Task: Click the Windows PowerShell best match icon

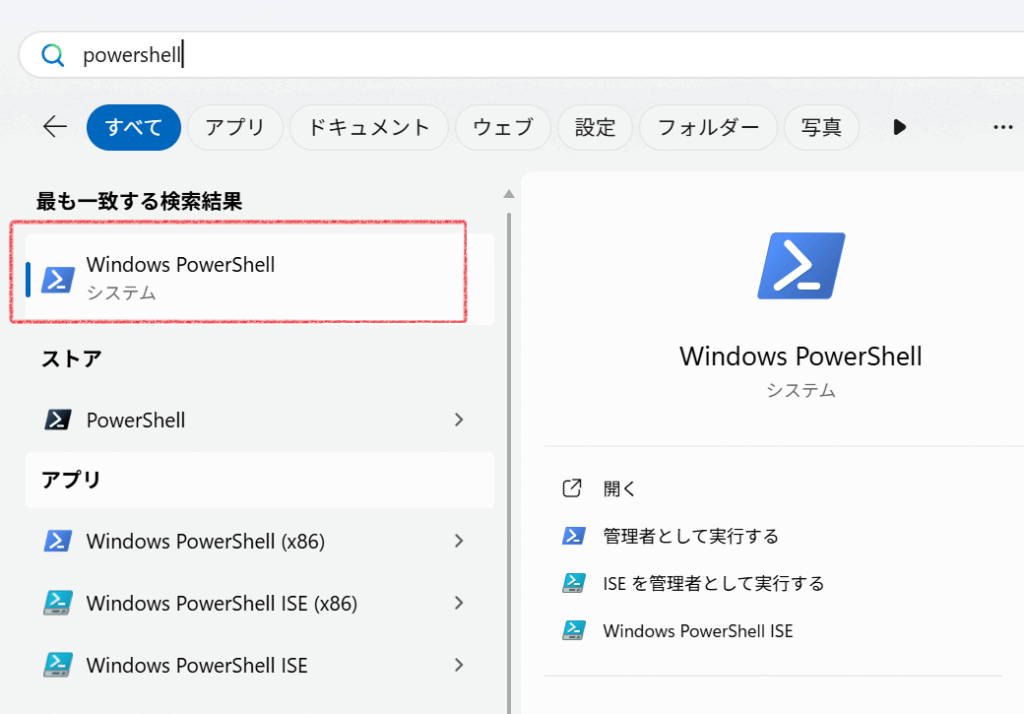Action: point(58,279)
